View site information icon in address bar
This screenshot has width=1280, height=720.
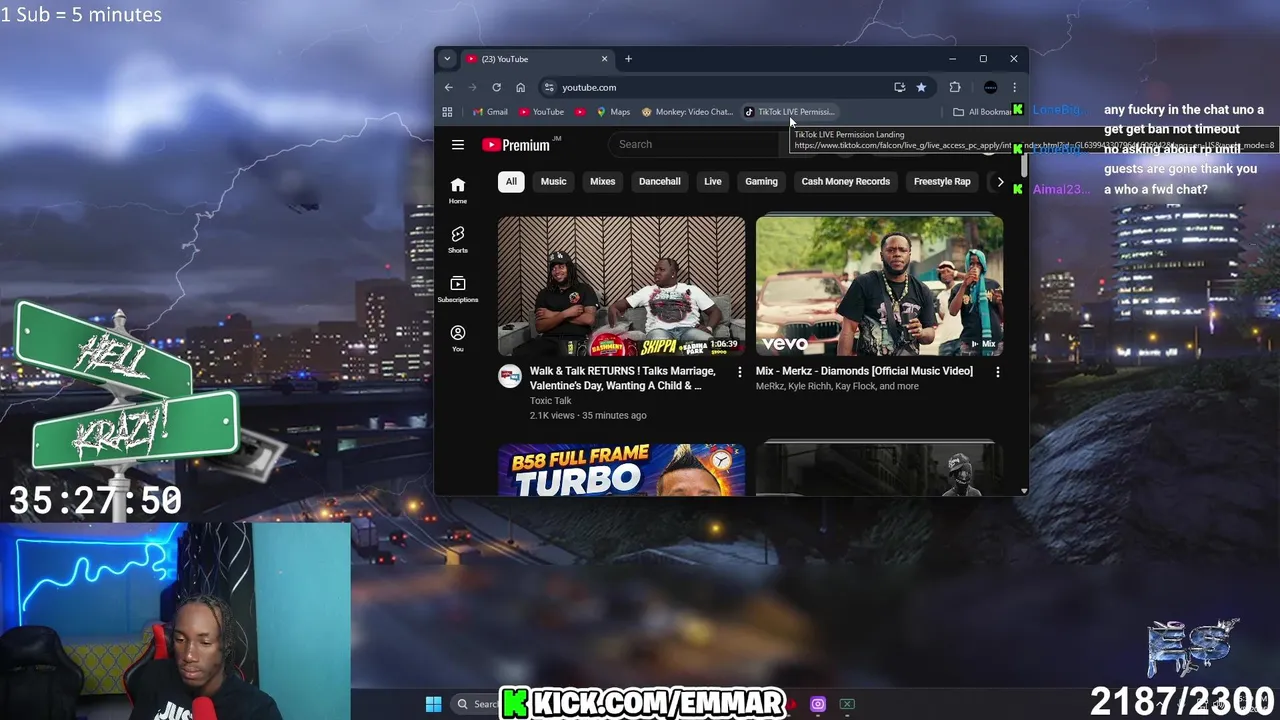pyautogui.click(x=549, y=87)
